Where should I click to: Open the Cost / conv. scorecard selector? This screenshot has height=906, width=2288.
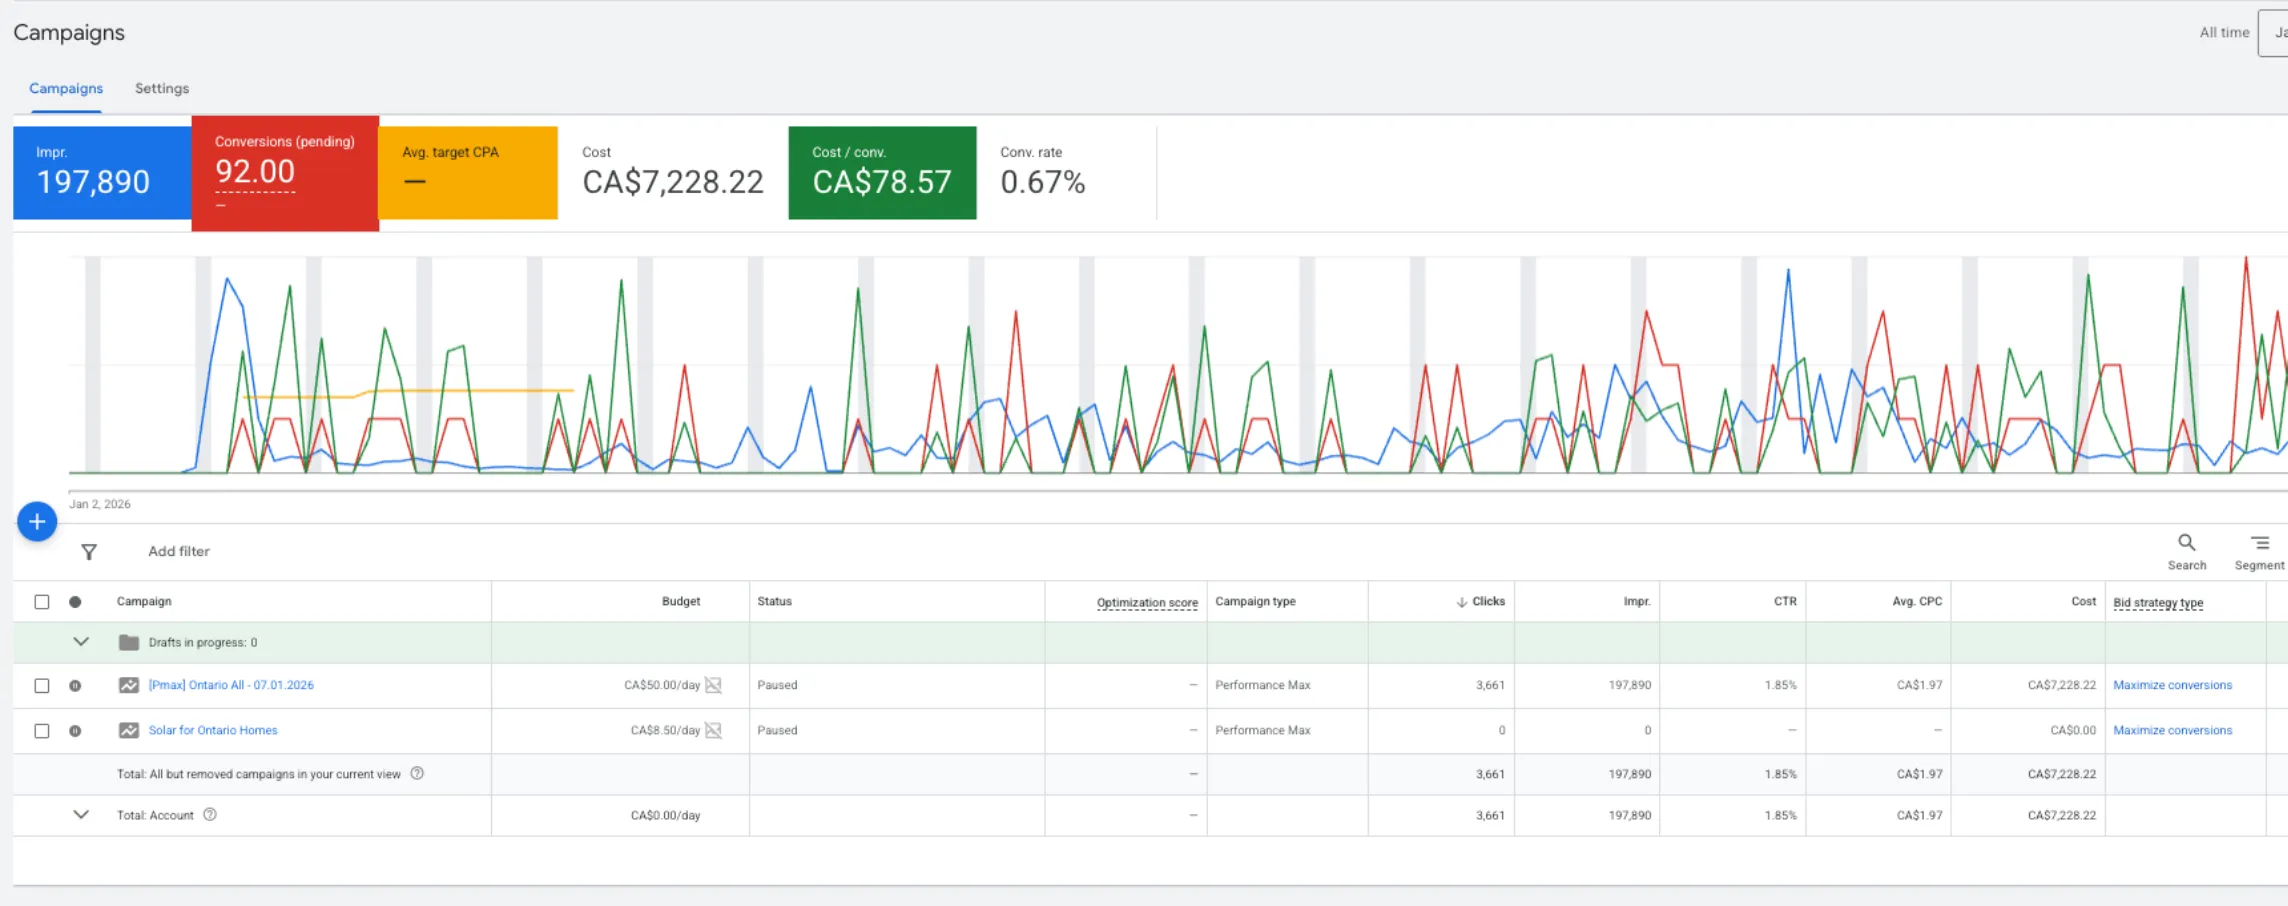tap(882, 172)
